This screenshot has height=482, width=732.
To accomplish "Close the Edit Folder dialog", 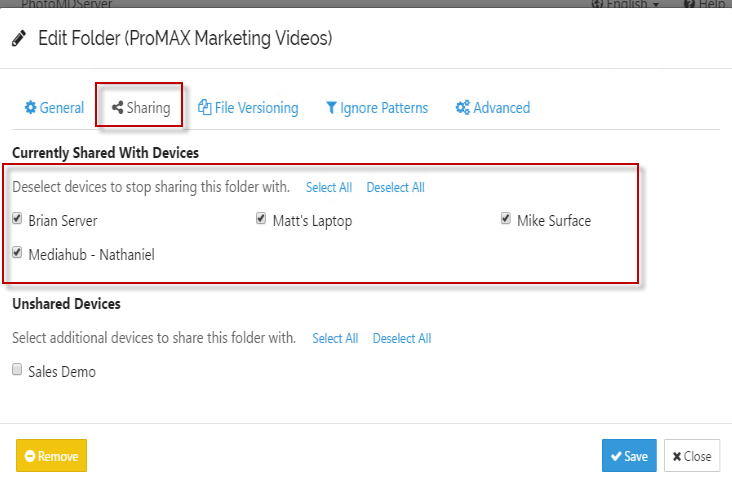I will click(x=692, y=455).
